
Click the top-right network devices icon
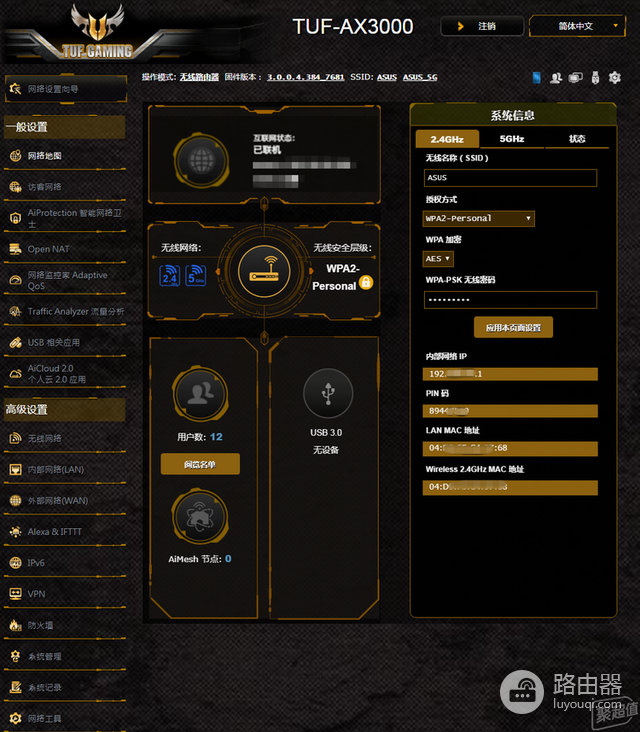[576, 77]
